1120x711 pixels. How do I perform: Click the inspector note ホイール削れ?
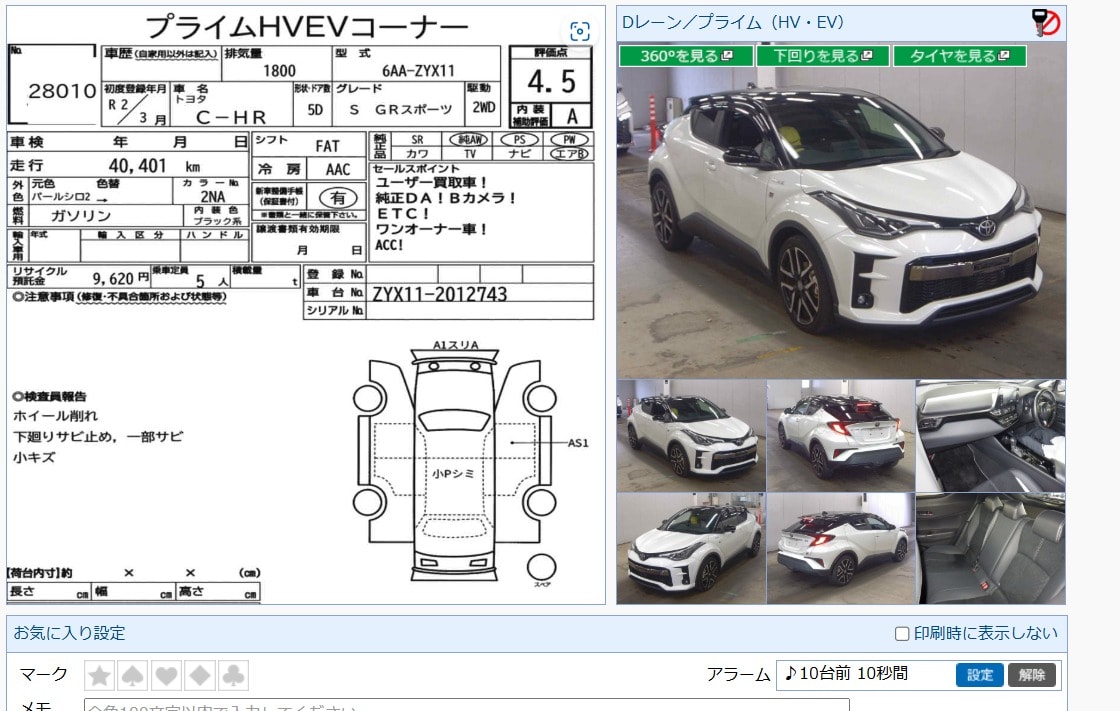(56, 416)
